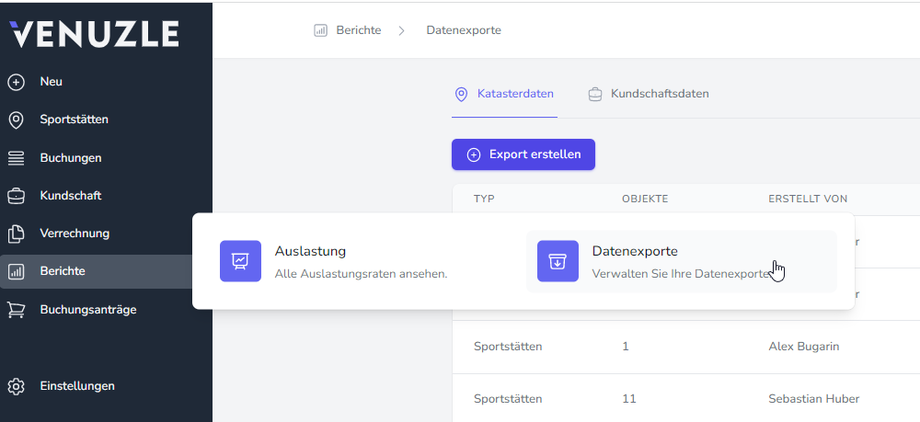920x422 pixels.
Task: Click the plus icon next to Neu
Action: [x=16, y=82]
